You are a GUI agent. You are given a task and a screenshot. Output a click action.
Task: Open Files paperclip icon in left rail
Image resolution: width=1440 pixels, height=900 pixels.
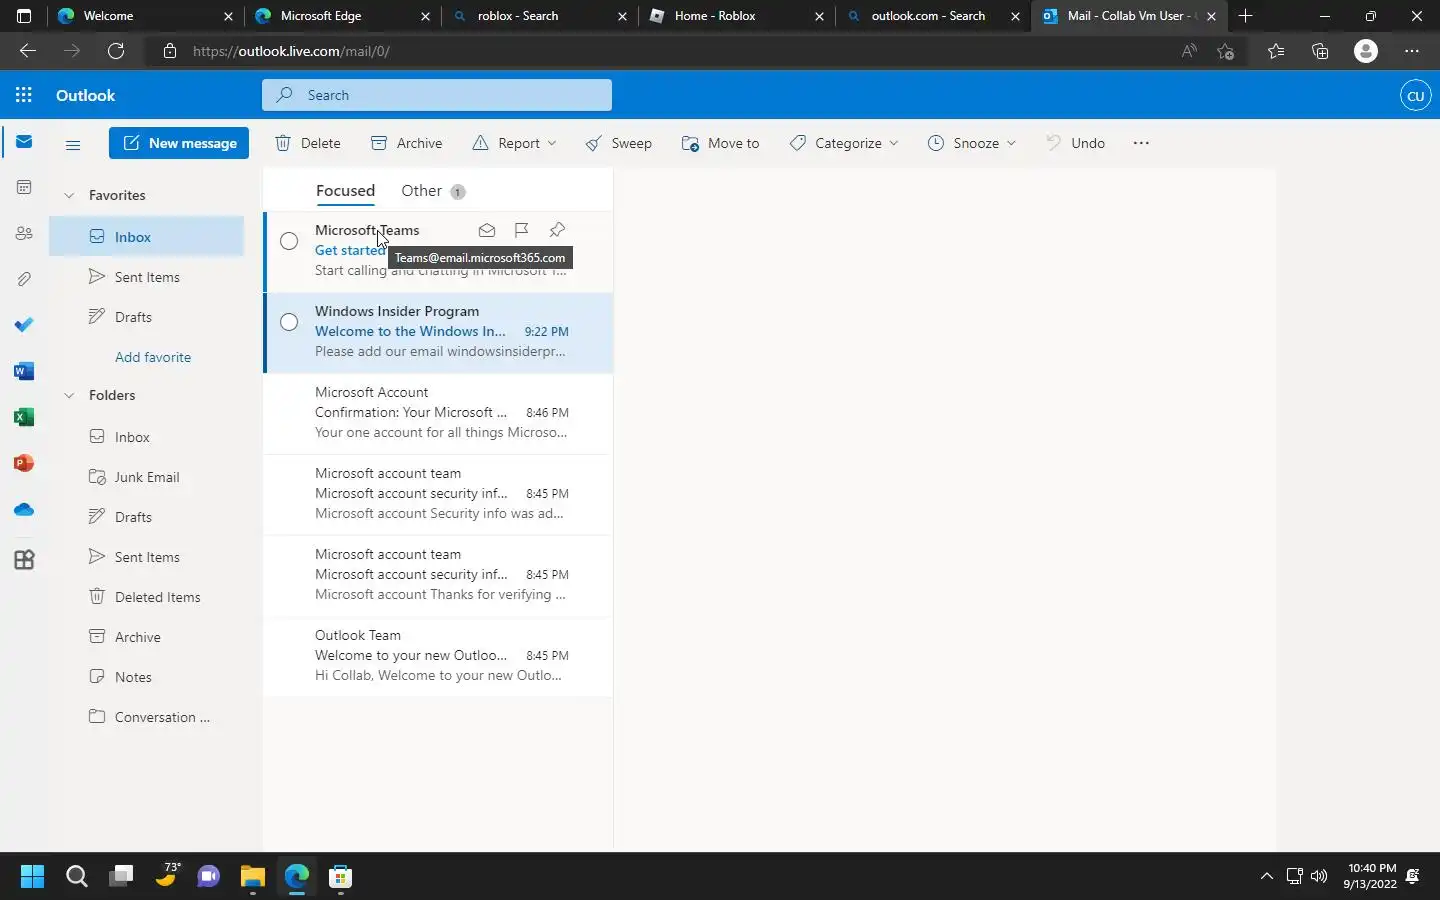pos(24,279)
